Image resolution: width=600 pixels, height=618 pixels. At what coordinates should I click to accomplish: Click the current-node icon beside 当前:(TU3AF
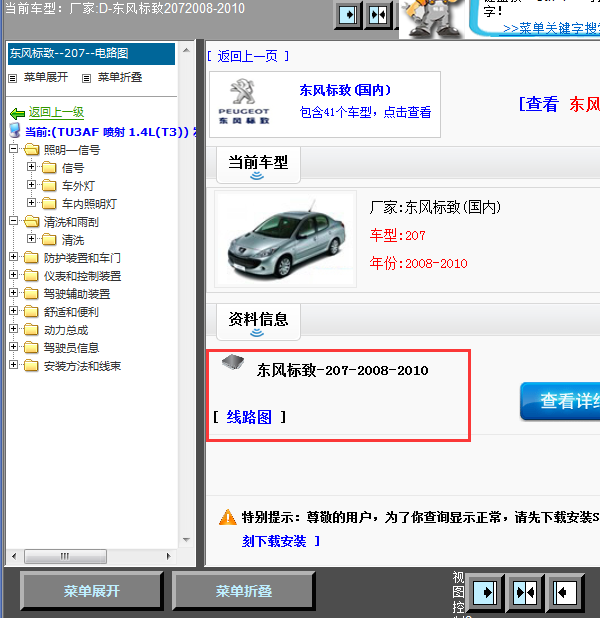point(15,130)
